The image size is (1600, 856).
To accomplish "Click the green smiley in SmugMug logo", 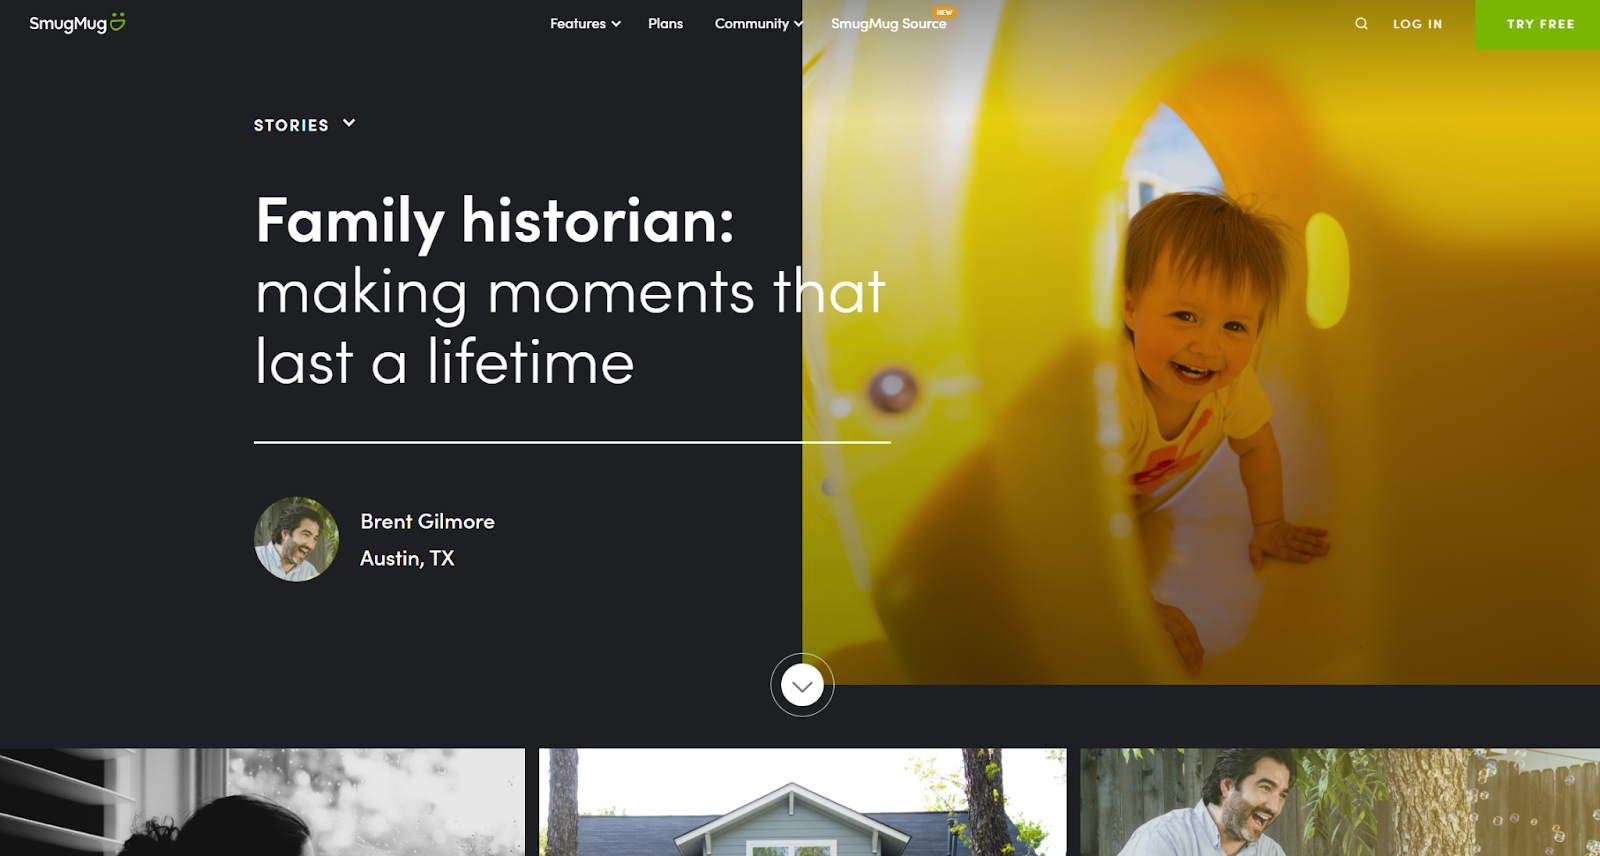I will (x=118, y=21).
